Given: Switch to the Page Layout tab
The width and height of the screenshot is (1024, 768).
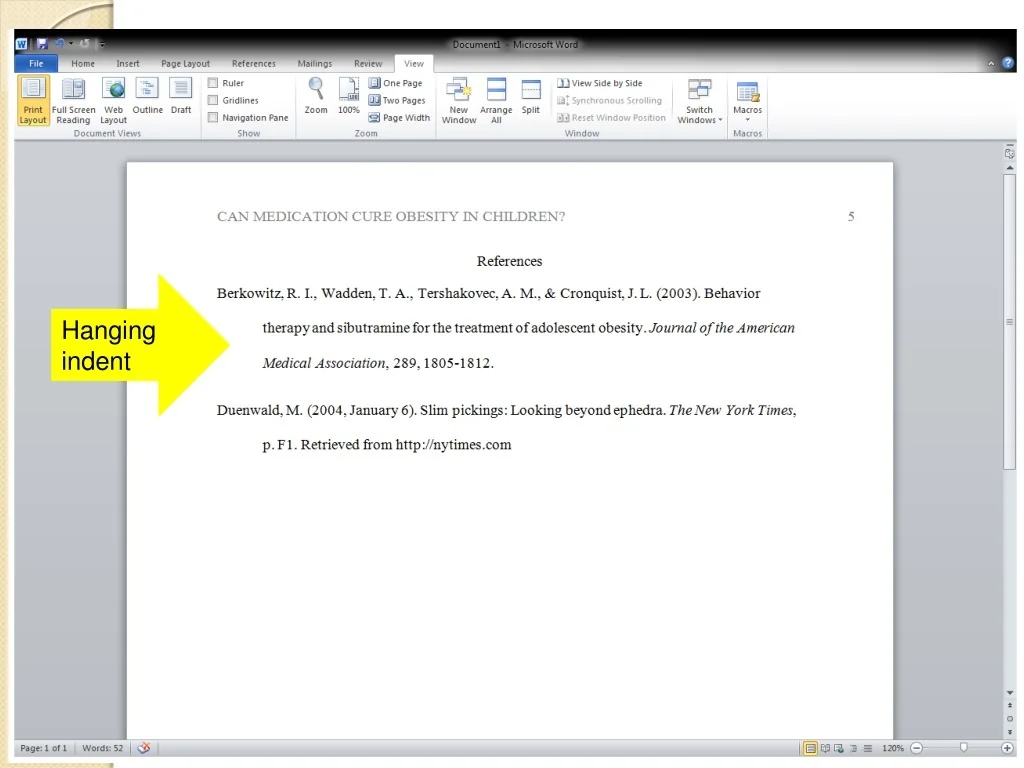Looking at the screenshot, I should 185,63.
